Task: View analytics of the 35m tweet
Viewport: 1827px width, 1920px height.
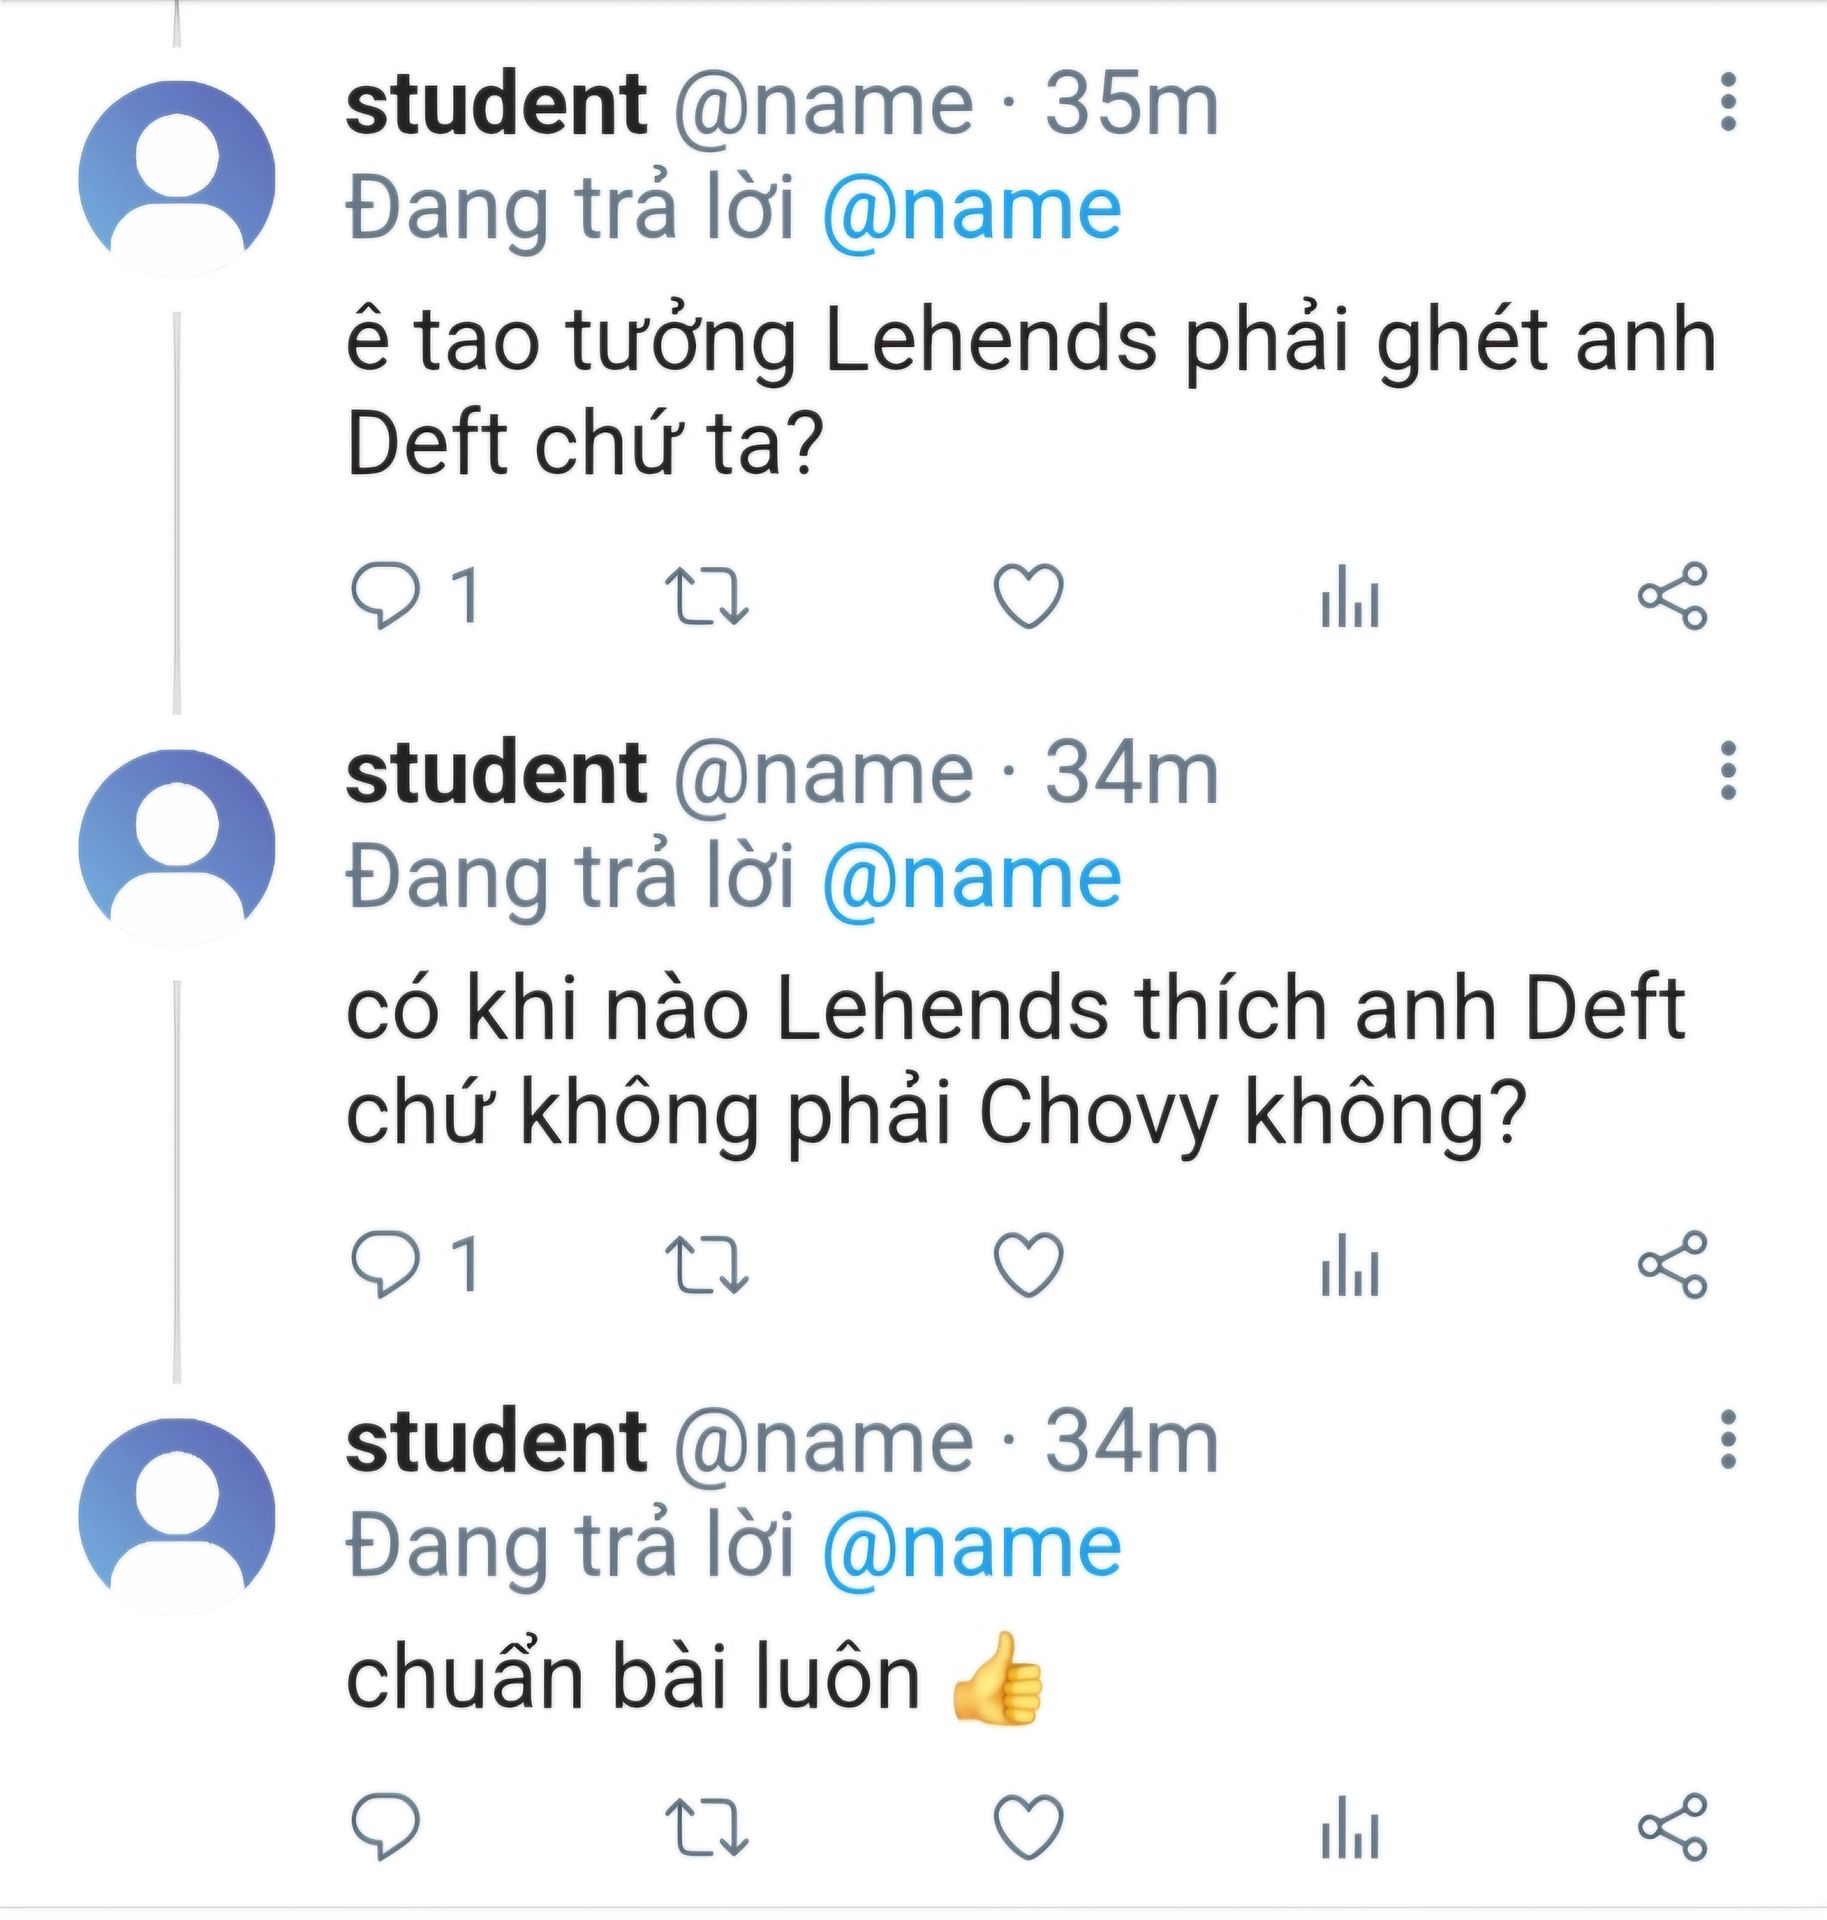Action: click(1350, 600)
